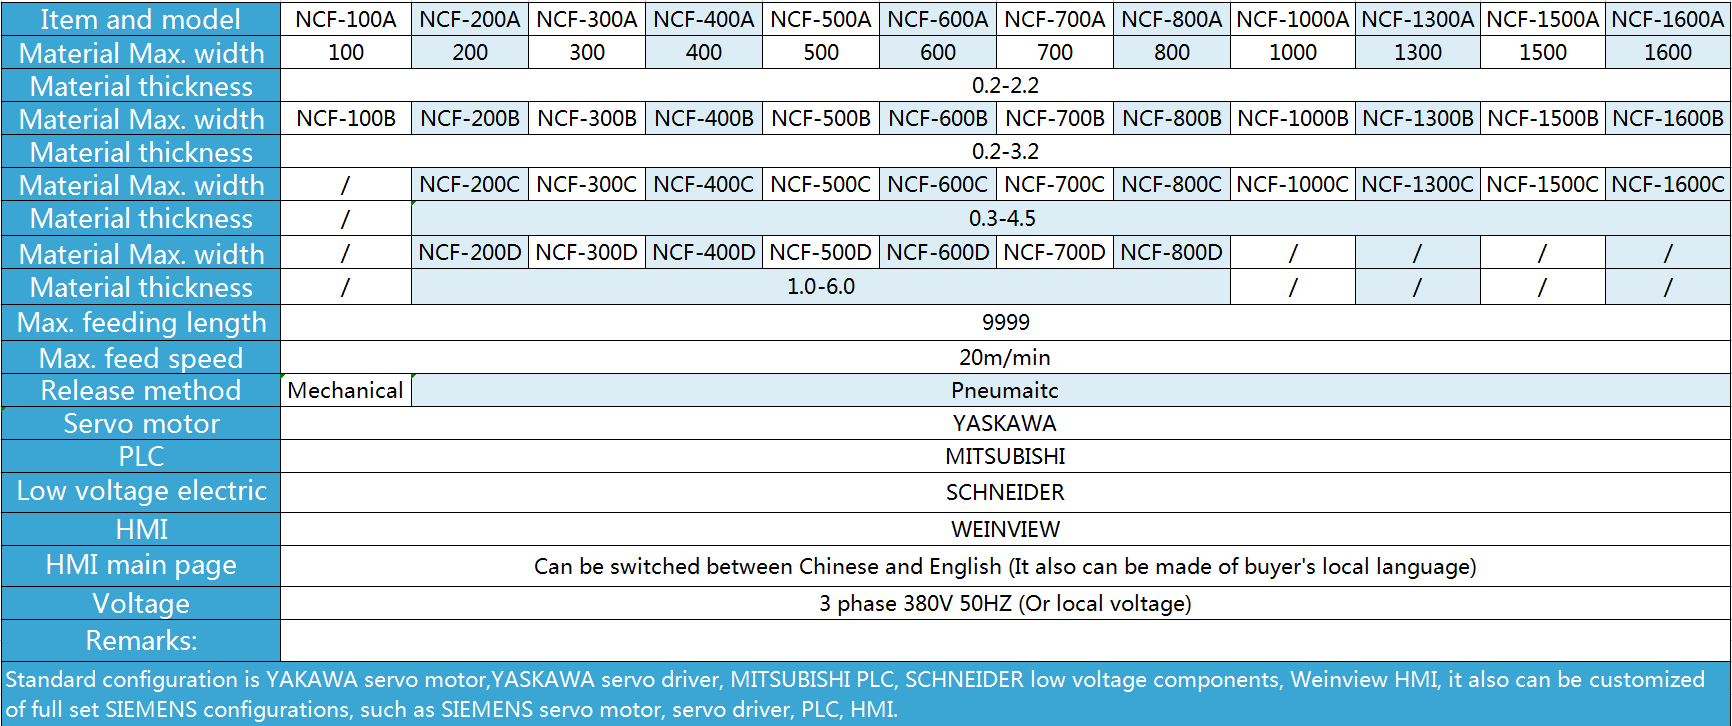Click the NCF-1500C cell
Image resolution: width=1732 pixels, height=726 pixels.
tap(1543, 184)
